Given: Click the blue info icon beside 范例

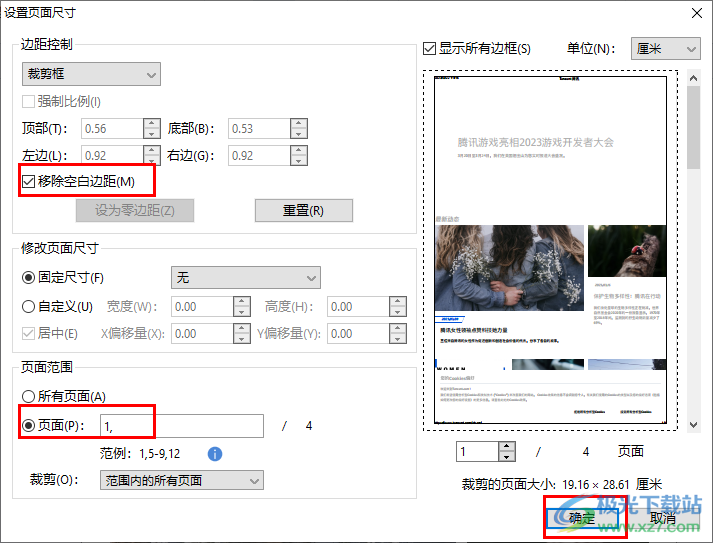Looking at the screenshot, I should pyautogui.click(x=215, y=453).
